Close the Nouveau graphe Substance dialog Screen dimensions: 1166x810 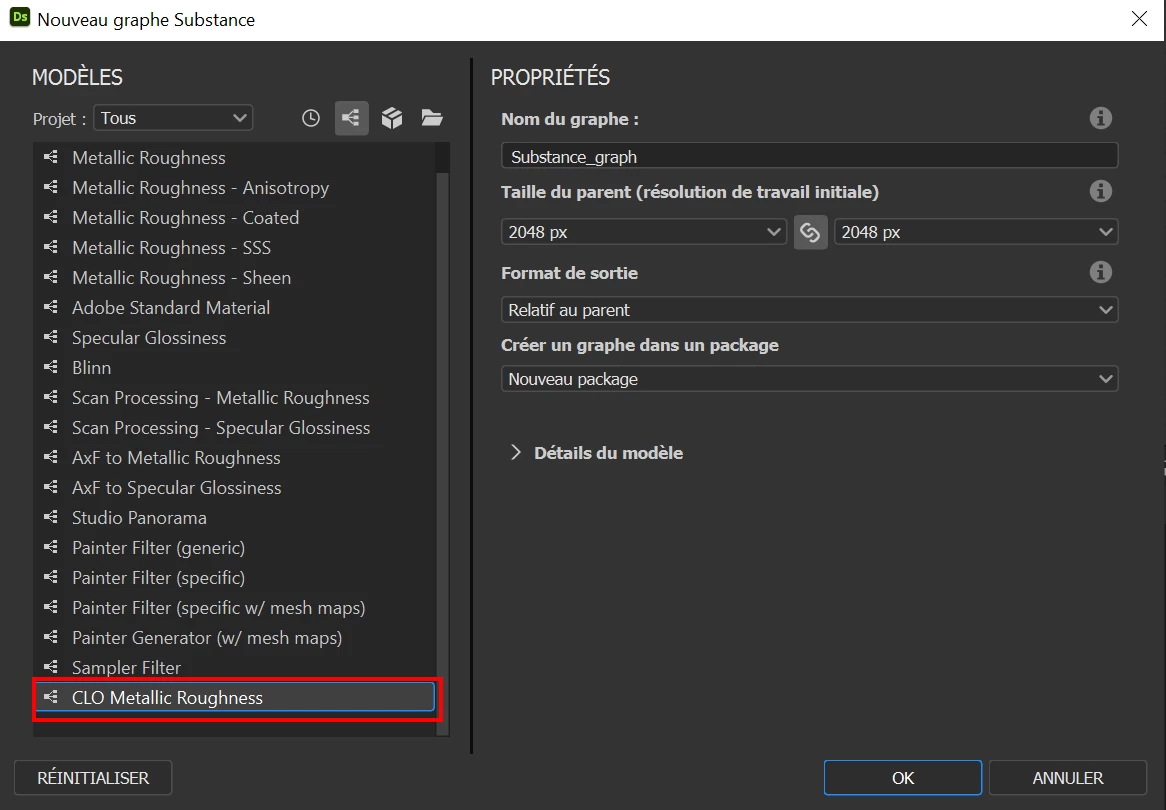[1139, 19]
